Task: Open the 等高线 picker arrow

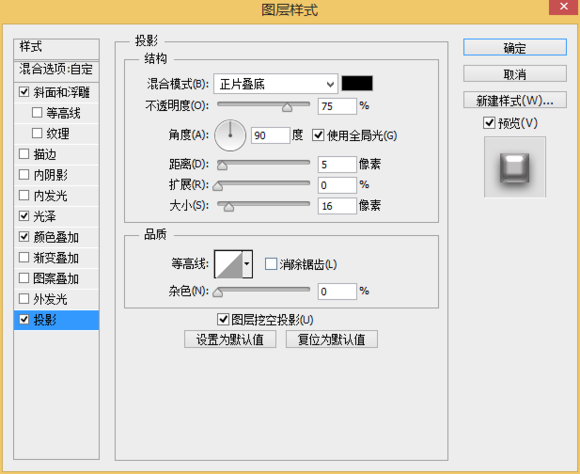Action: 247,264
